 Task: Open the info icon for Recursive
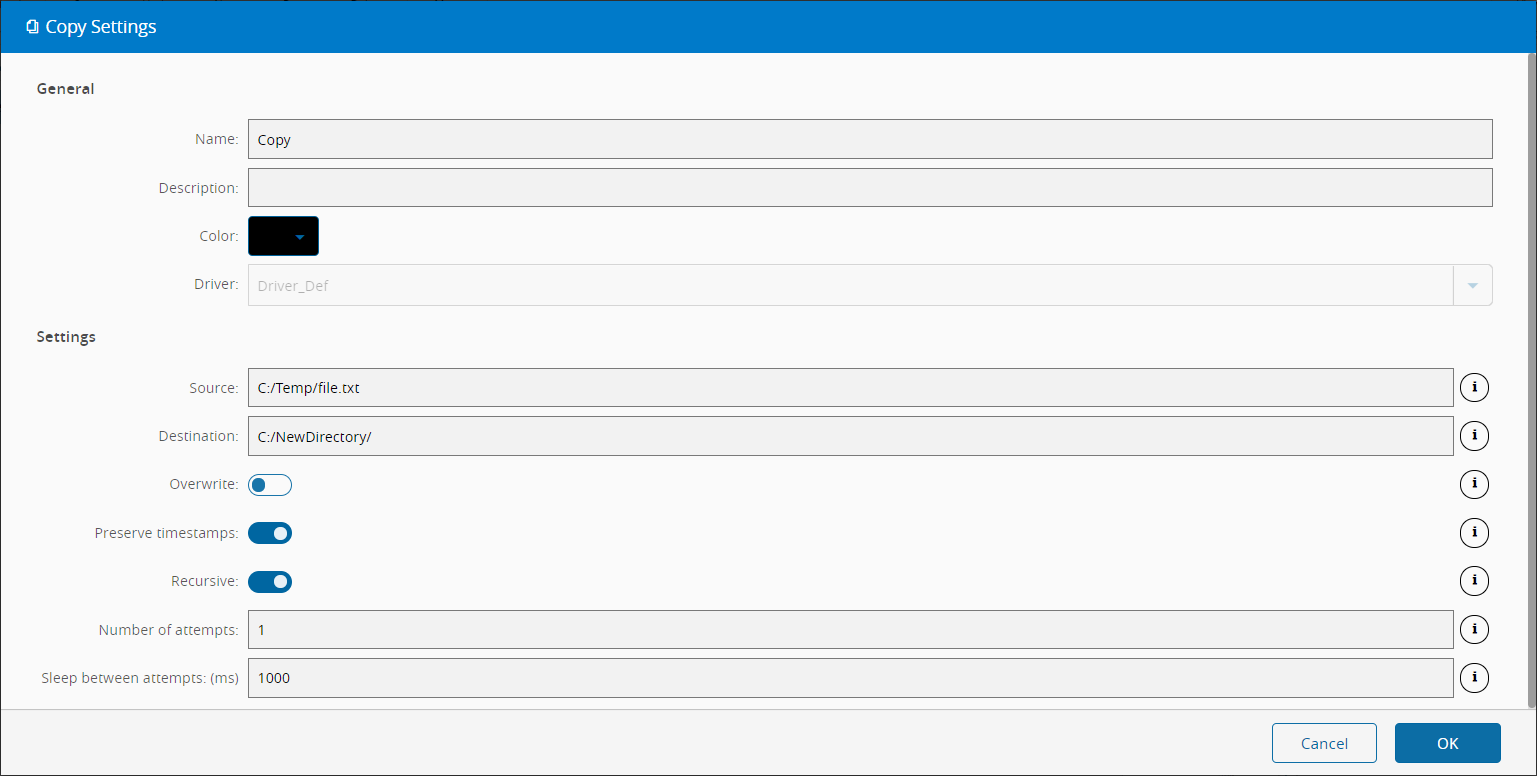point(1474,581)
